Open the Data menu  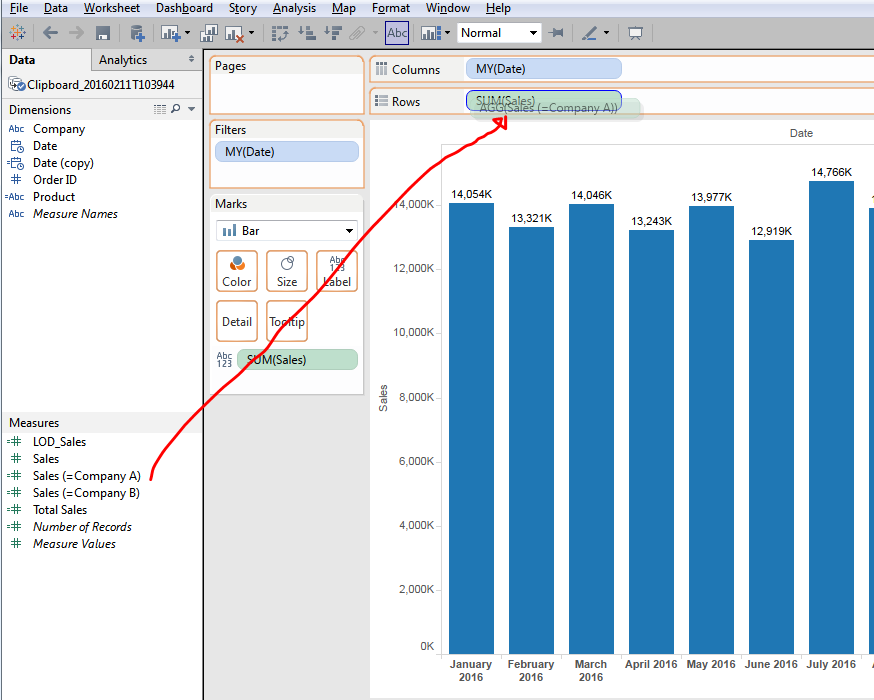click(56, 8)
